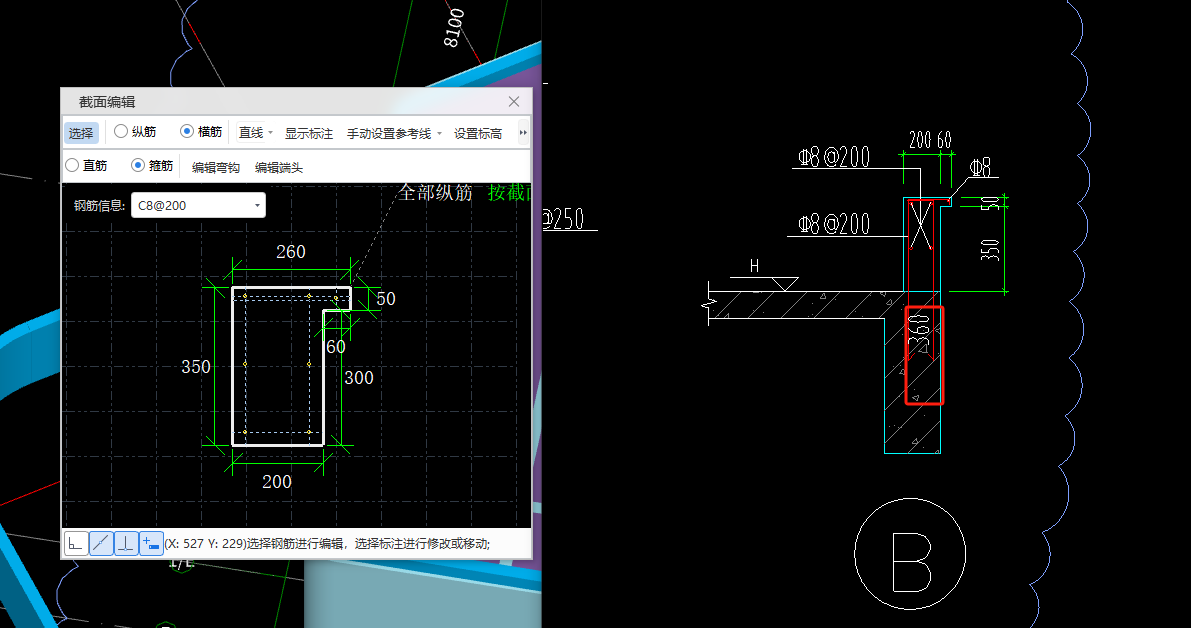Screen dimensions: 1191x628
Task: Toggle perpendicular snap icon in status bar
Action: tap(126, 543)
